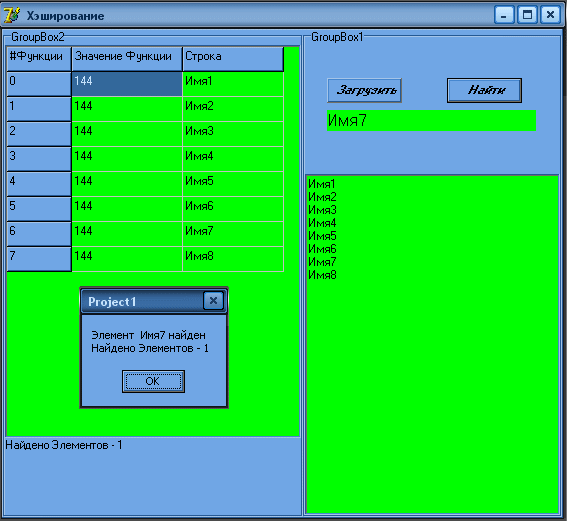Viewport: 568px width, 522px height.
Task: Select the Строка column header
Action: [233, 59]
